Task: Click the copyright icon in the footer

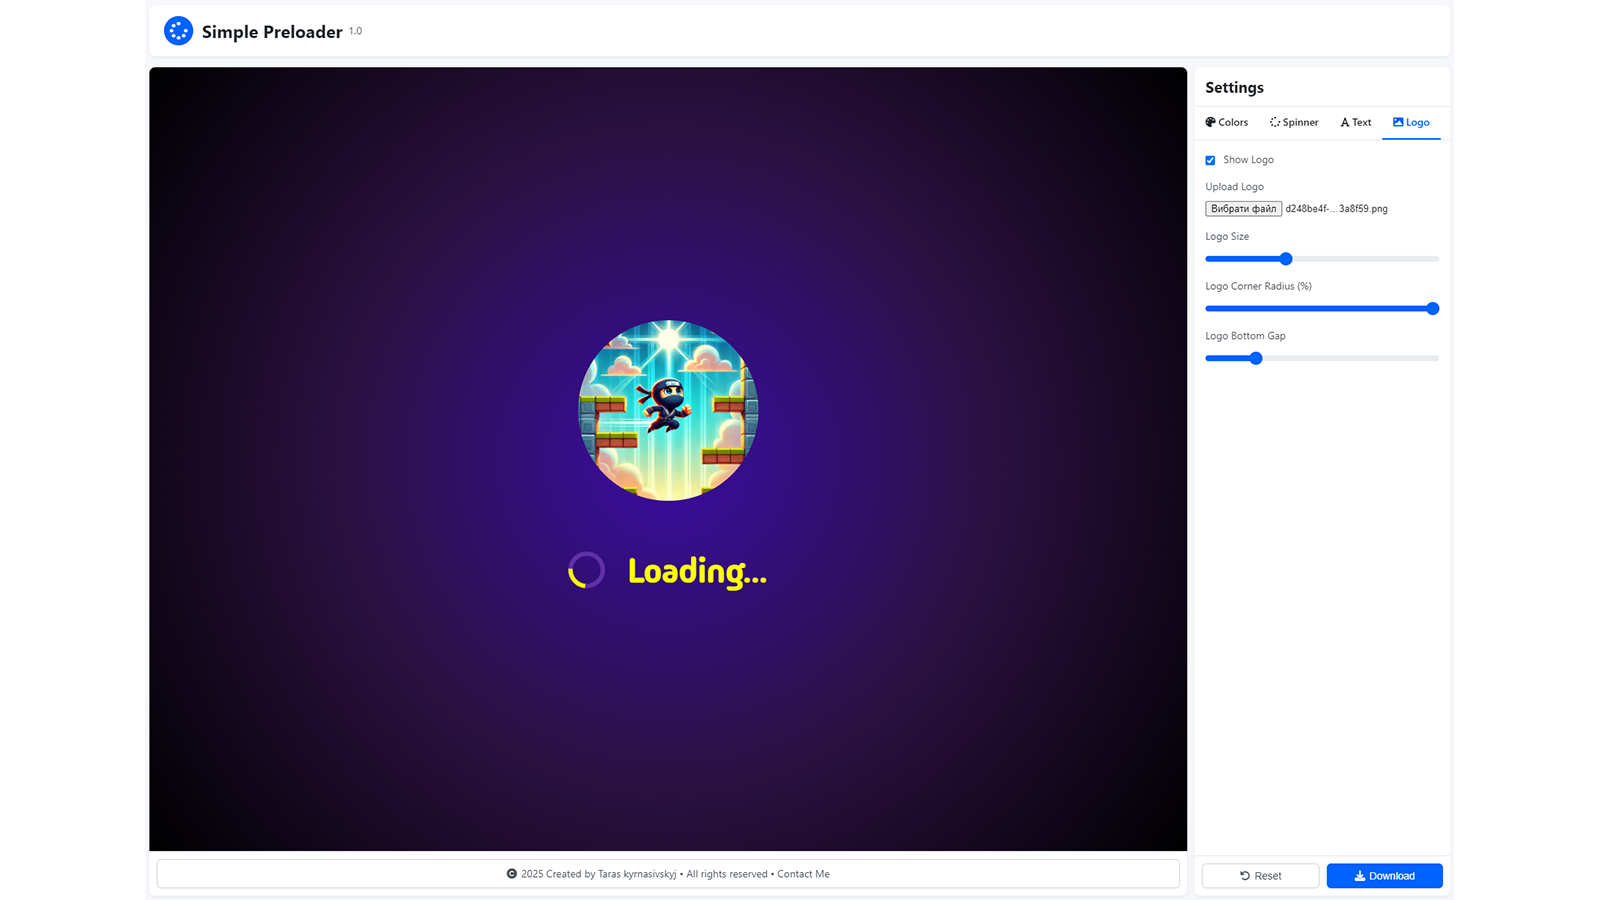Action: [x=512, y=873]
